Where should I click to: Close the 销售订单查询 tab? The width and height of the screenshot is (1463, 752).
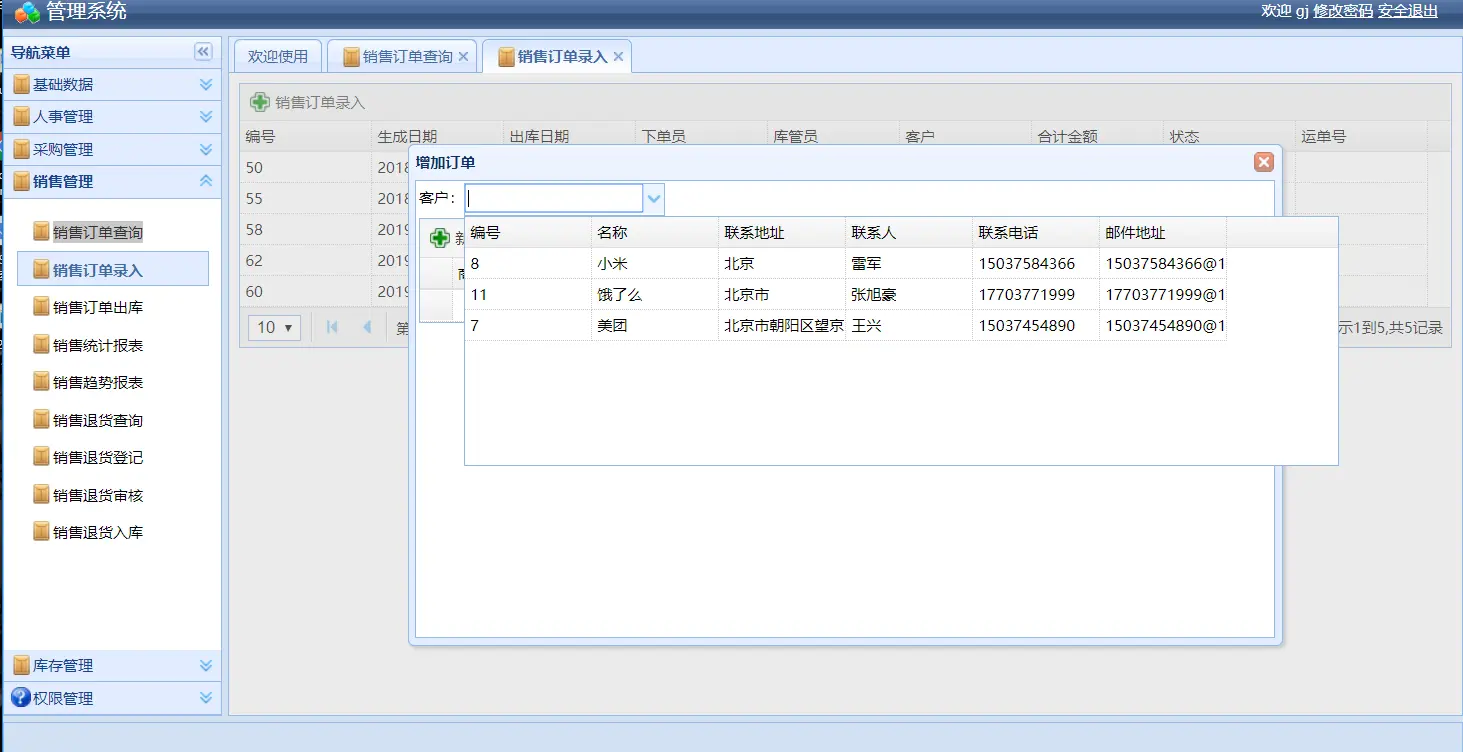click(x=463, y=57)
